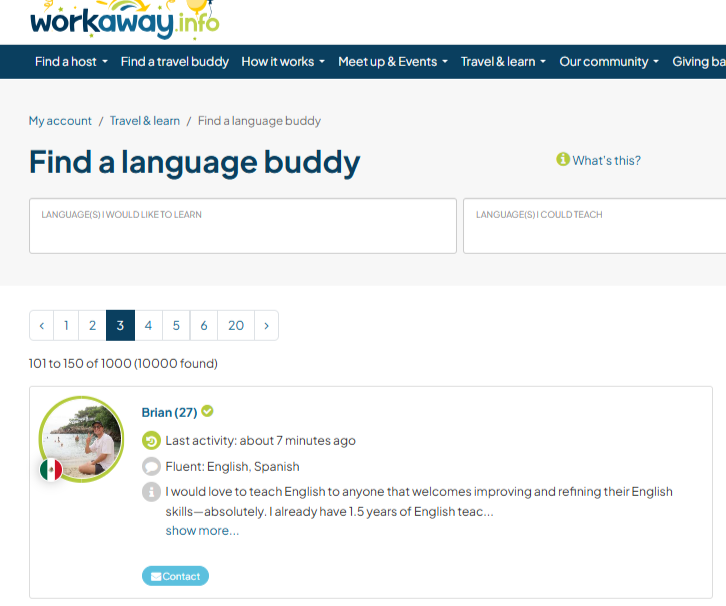Go to next results page arrow
Image resolution: width=726 pixels, height=606 pixels.
point(266,325)
